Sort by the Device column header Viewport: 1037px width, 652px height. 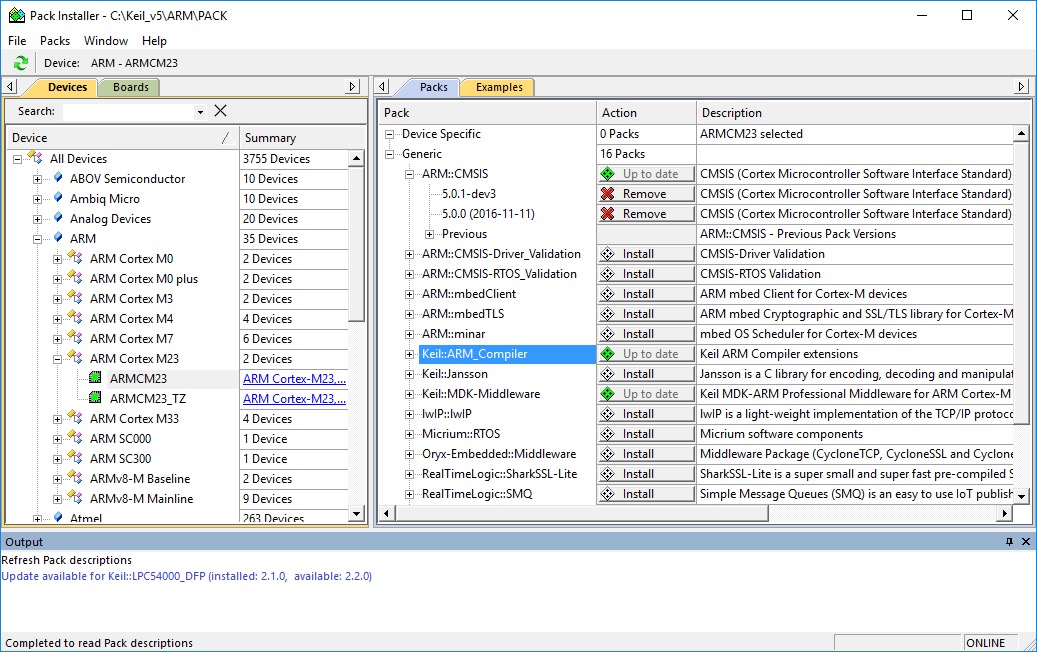(122, 138)
